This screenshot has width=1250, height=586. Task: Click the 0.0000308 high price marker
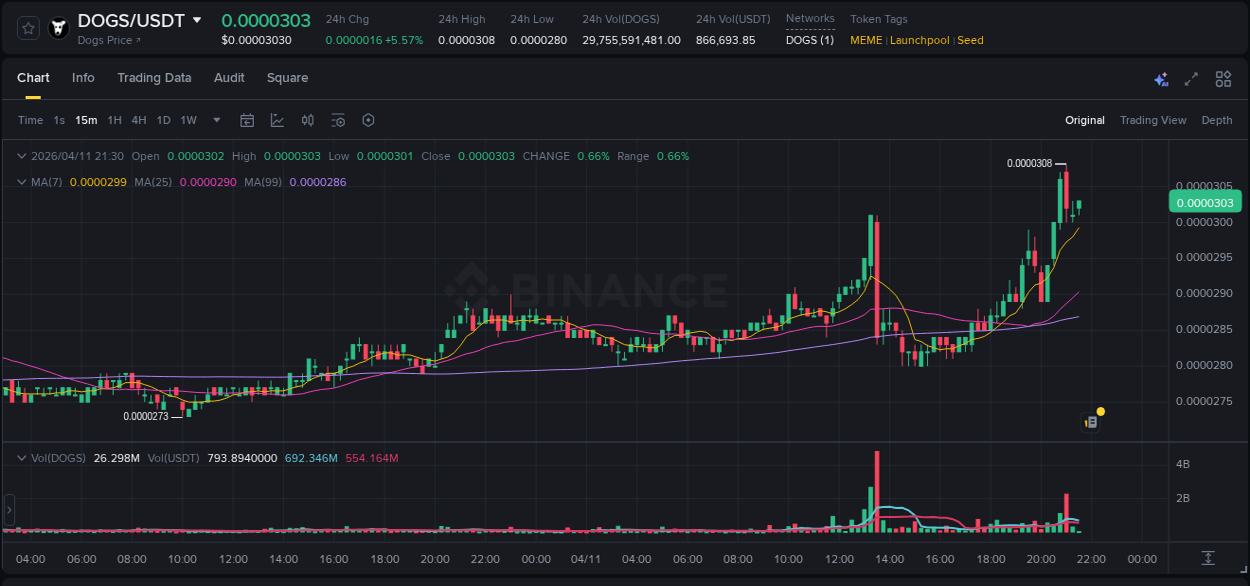pos(1029,163)
